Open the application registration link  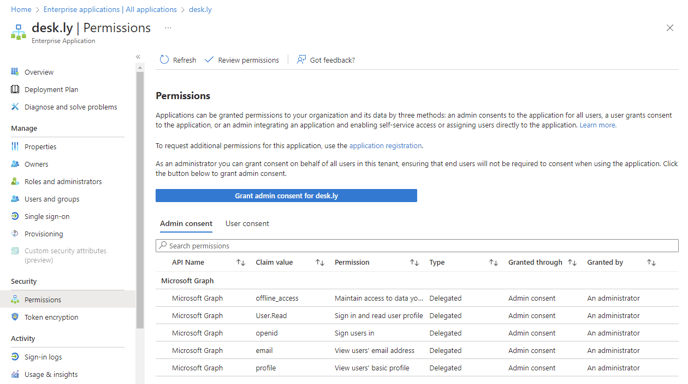(385, 145)
